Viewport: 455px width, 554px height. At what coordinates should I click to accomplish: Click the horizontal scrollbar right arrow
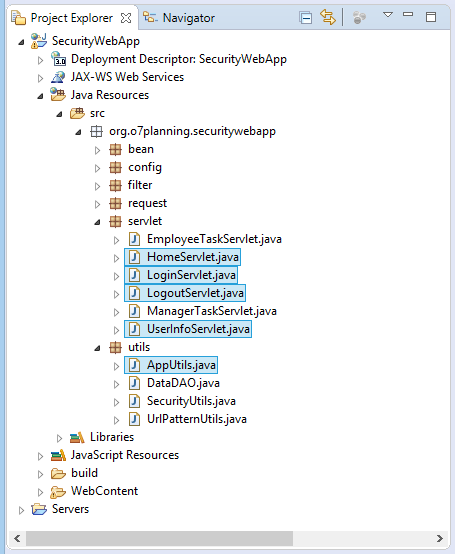(439, 538)
